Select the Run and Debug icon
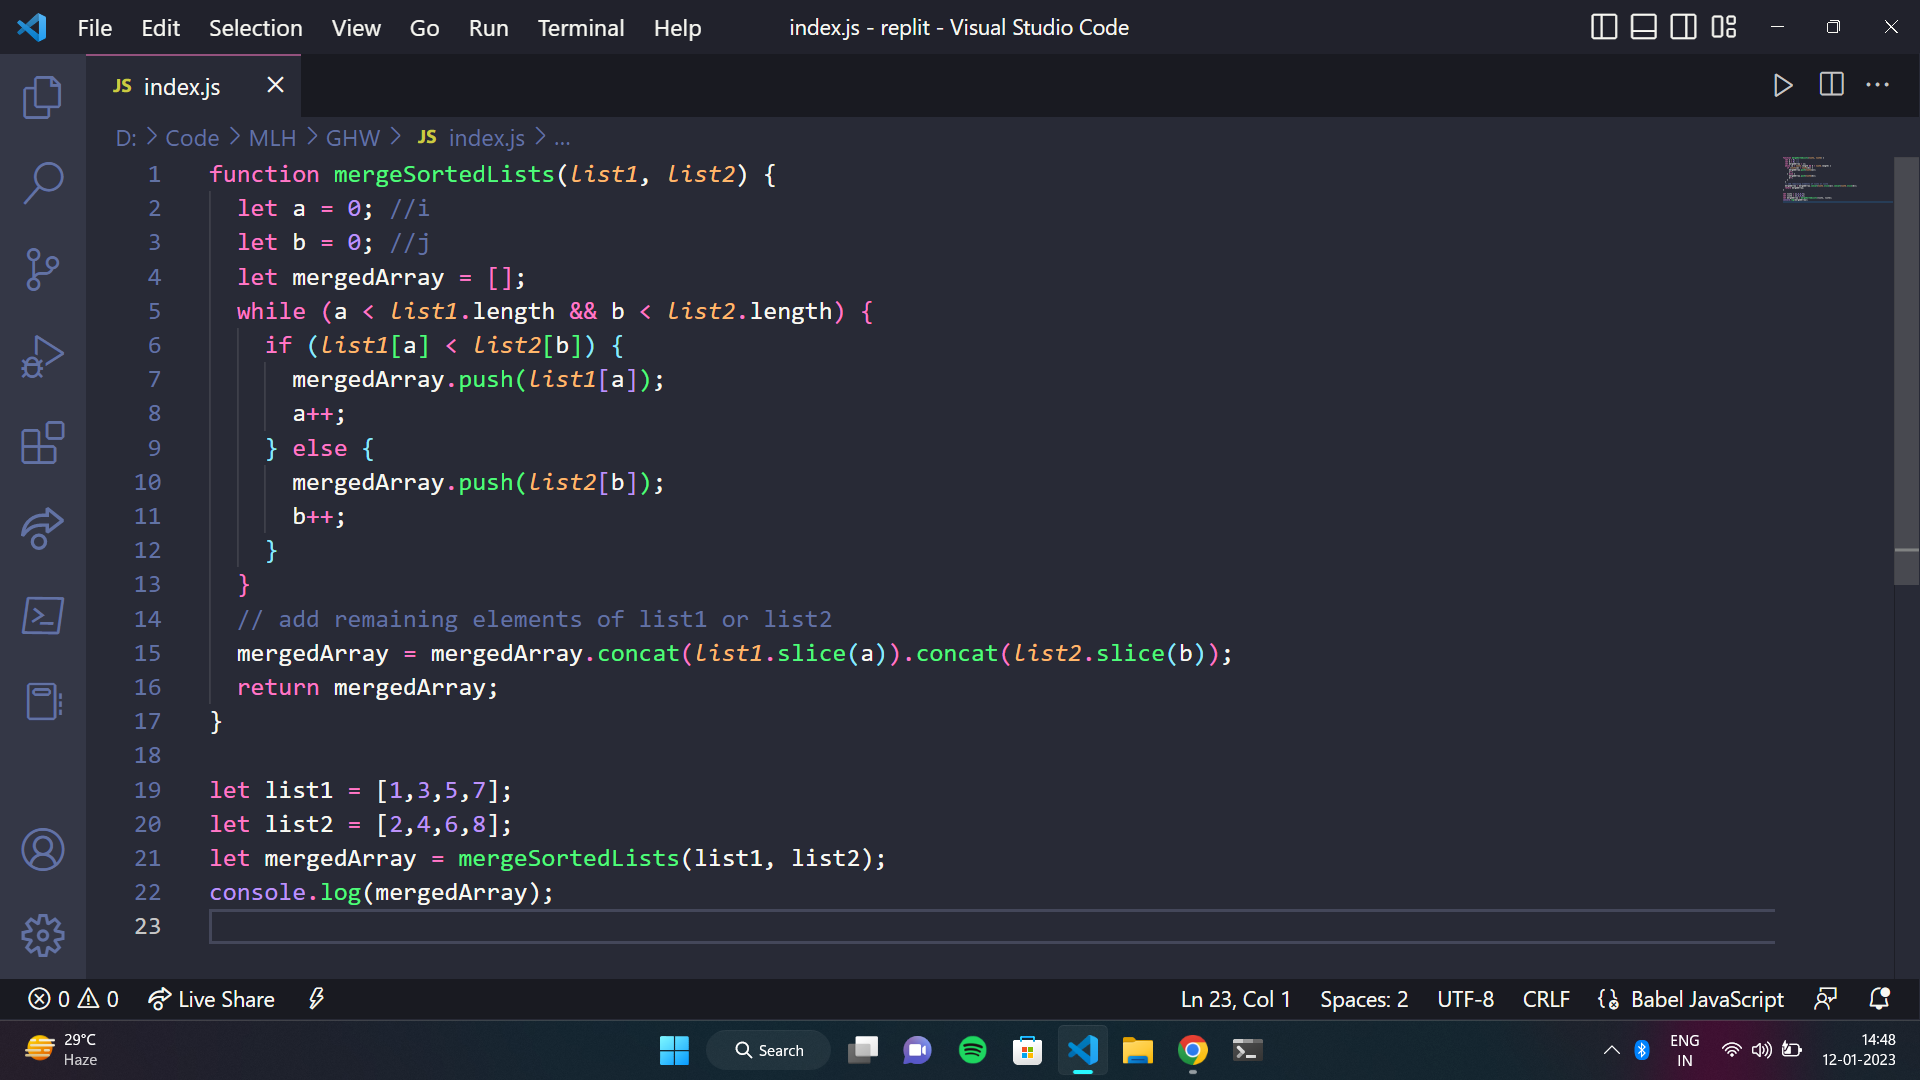The height and width of the screenshot is (1080, 1920). coord(42,356)
